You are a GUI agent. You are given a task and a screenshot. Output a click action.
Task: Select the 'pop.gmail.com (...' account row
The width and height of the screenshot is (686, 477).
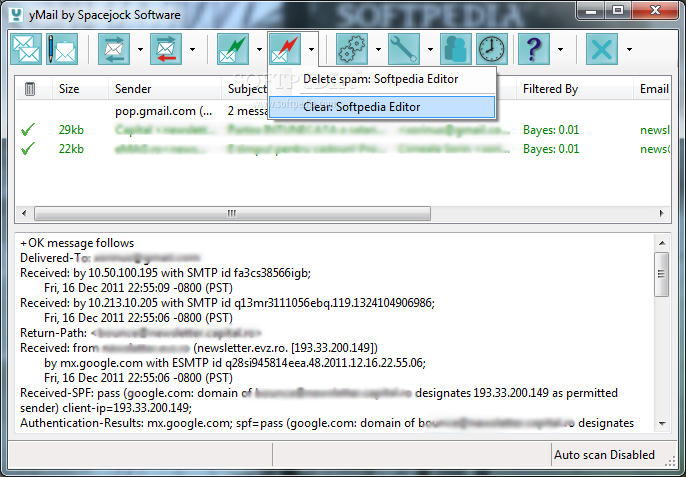(x=164, y=111)
